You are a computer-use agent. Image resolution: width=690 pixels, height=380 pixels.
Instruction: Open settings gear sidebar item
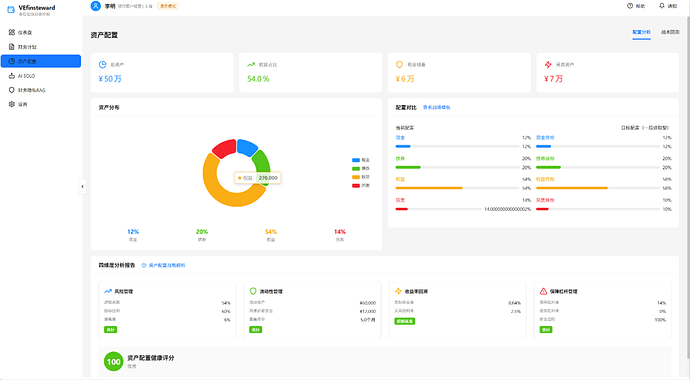[41, 104]
